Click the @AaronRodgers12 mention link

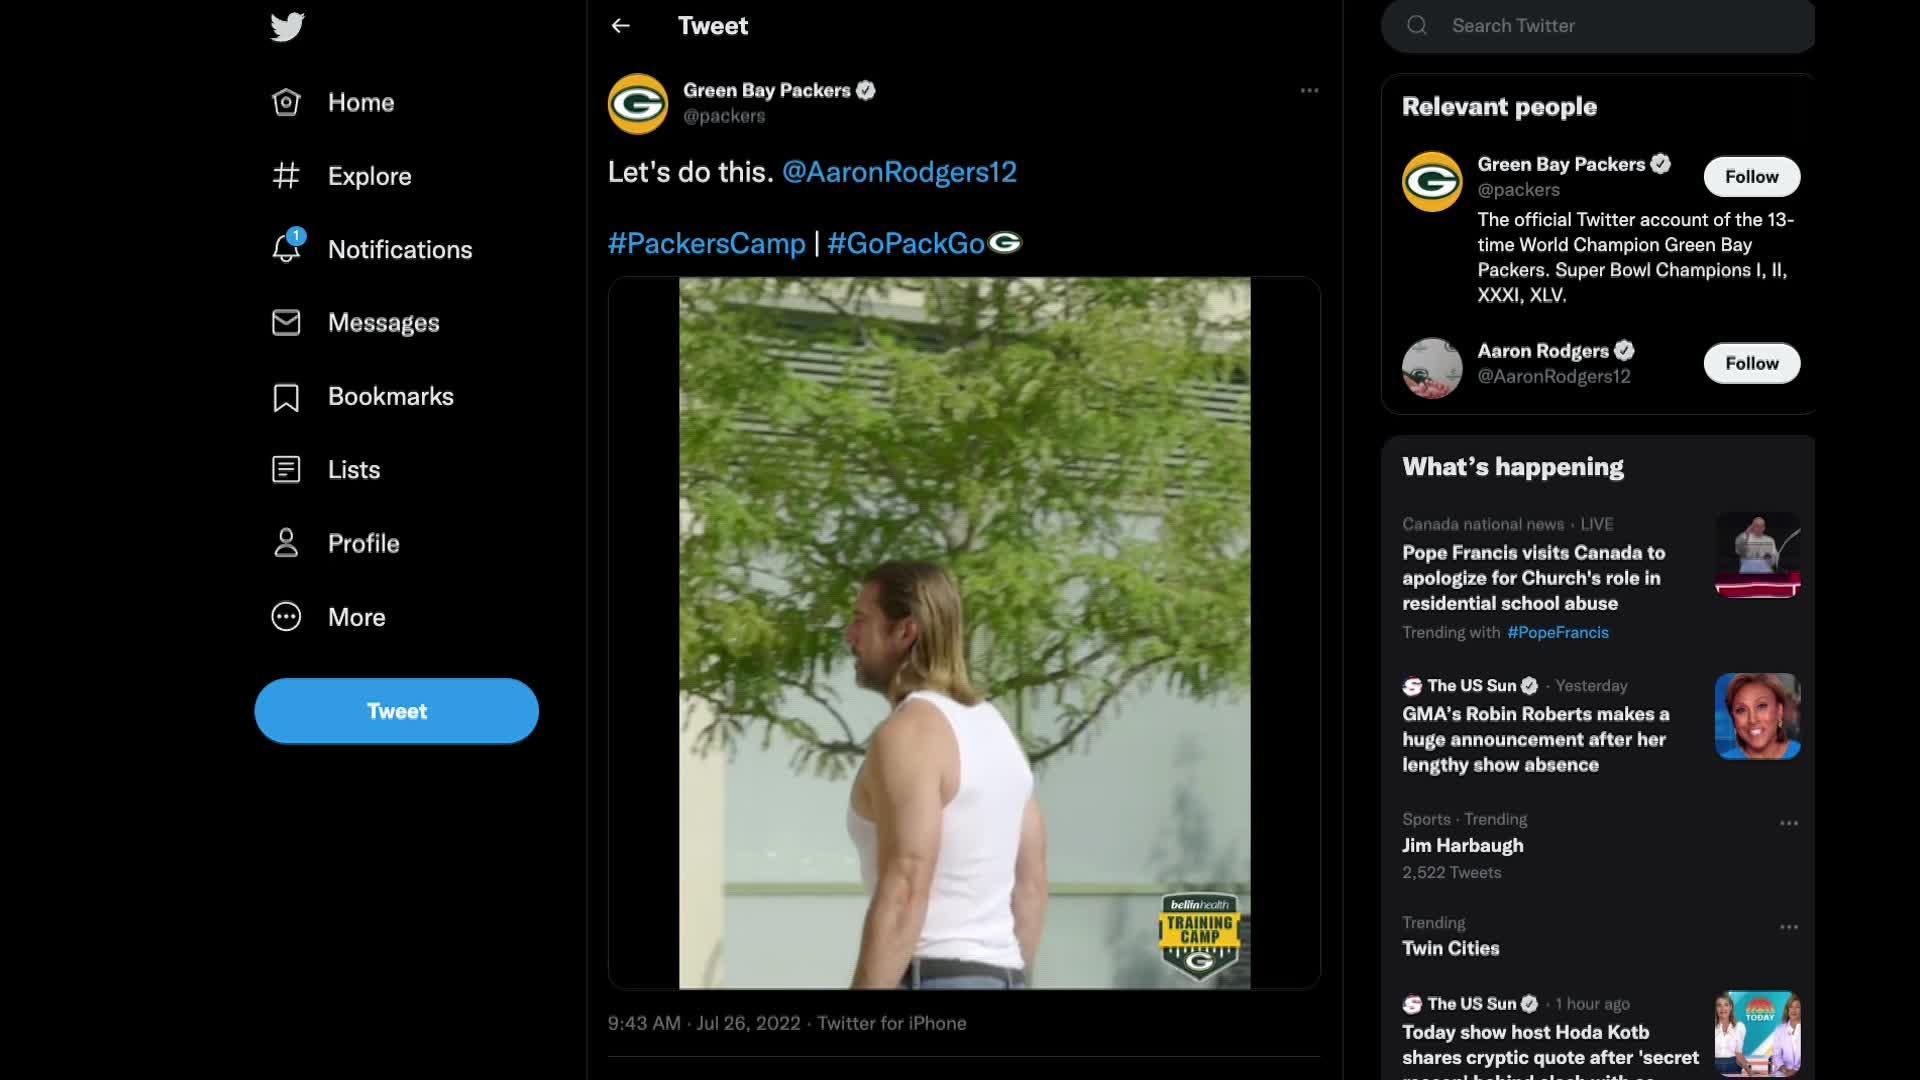coord(898,169)
